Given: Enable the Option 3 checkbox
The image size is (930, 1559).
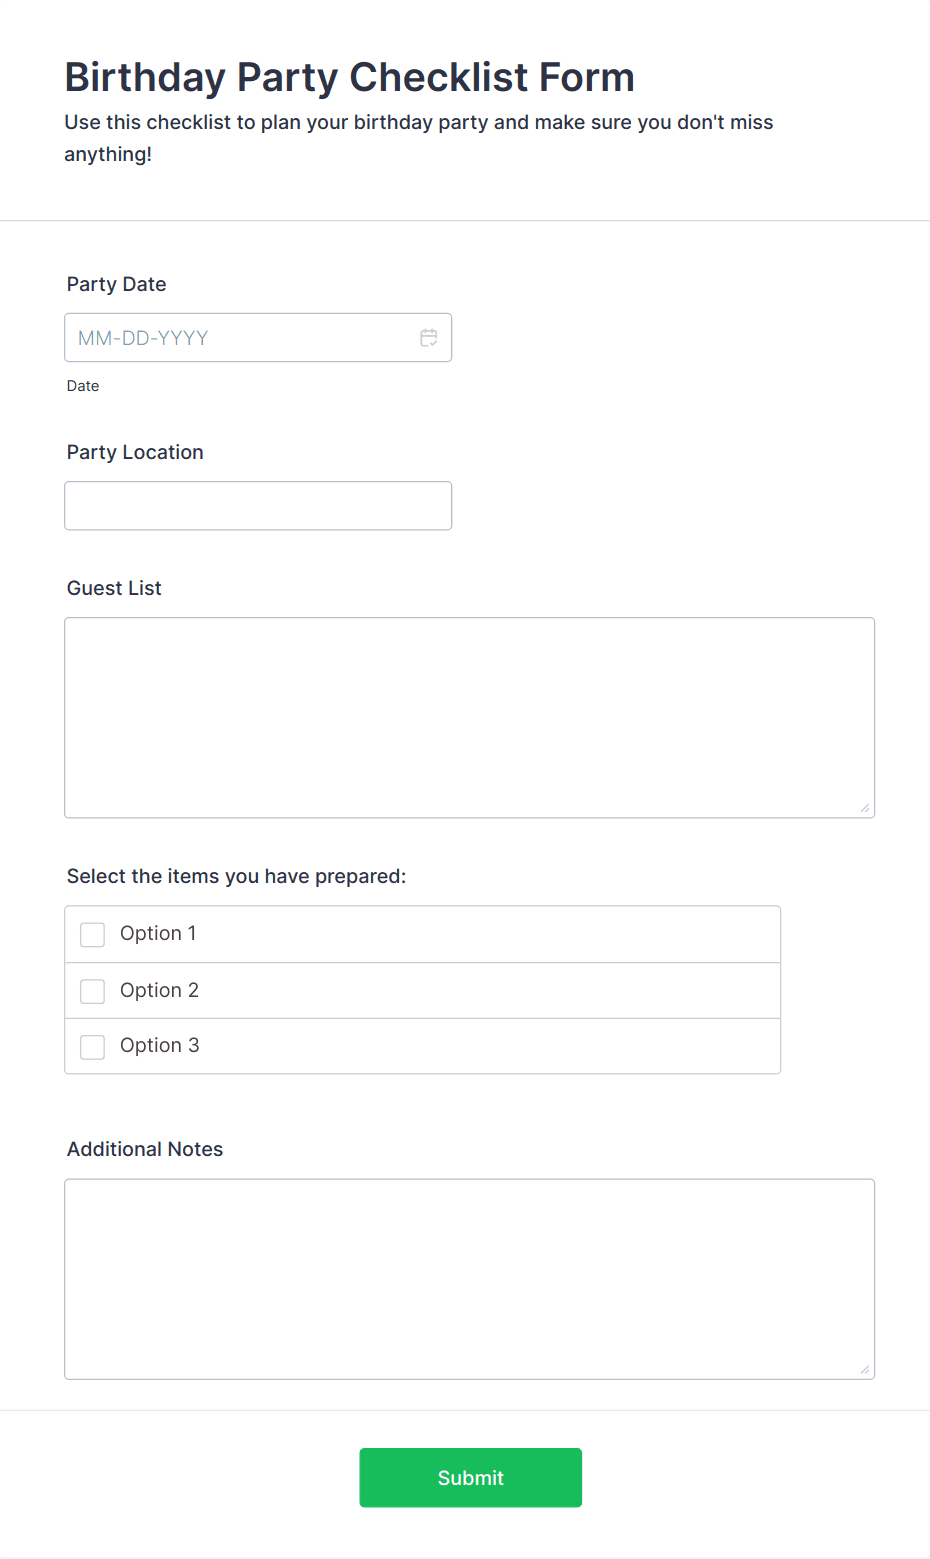Looking at the screenshot, I should click(93, 1047).
